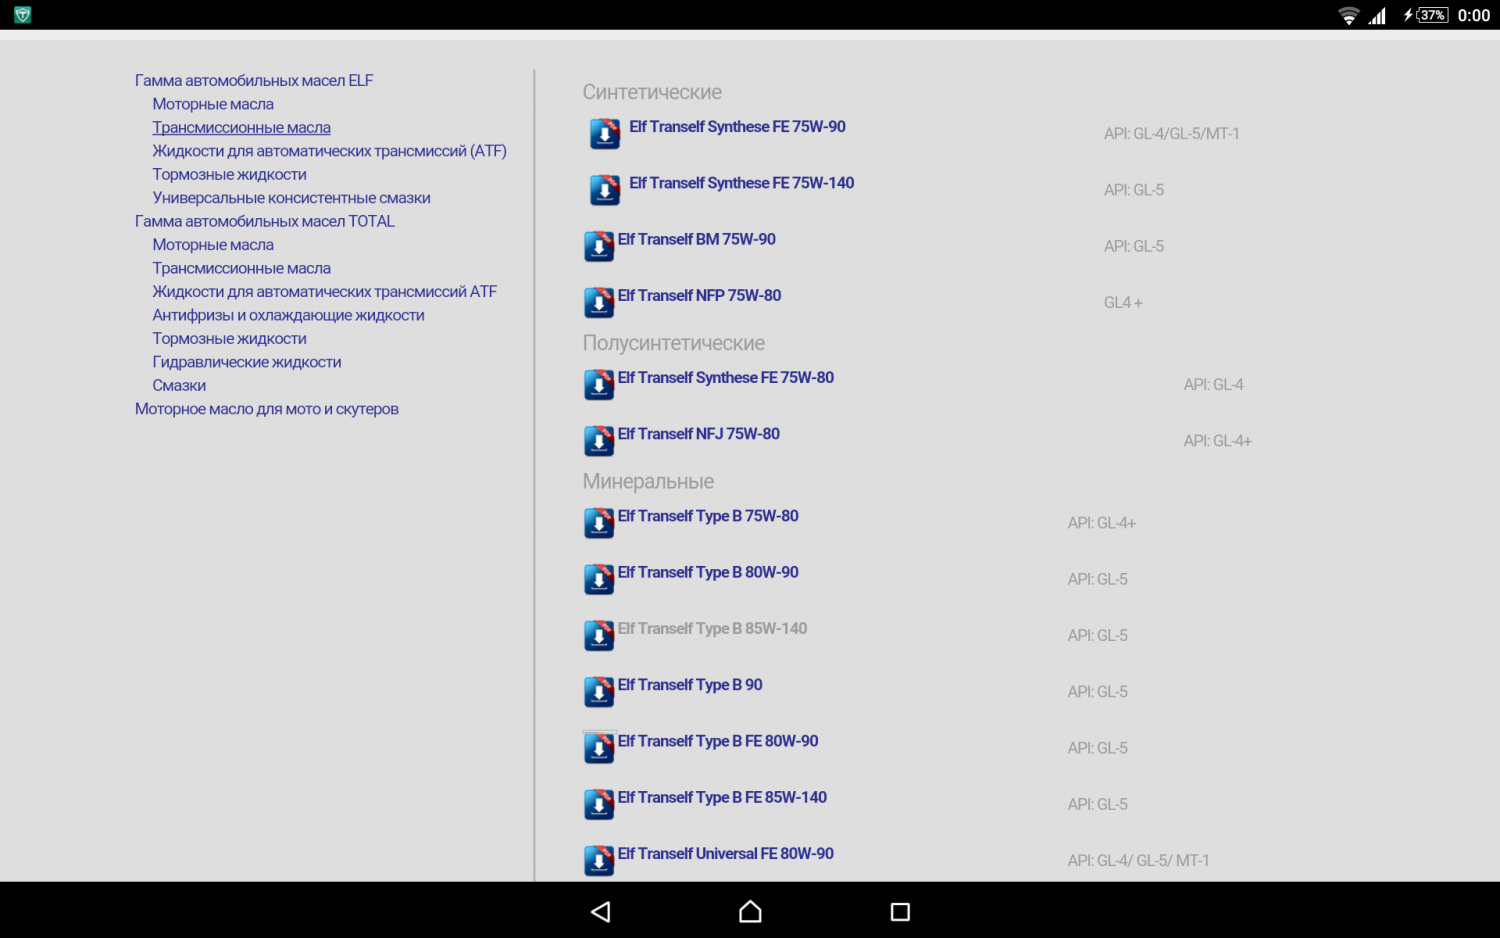
Task: Tap download icon beside Elf Tranself Type B 75W-80
Action: [599, 522]
